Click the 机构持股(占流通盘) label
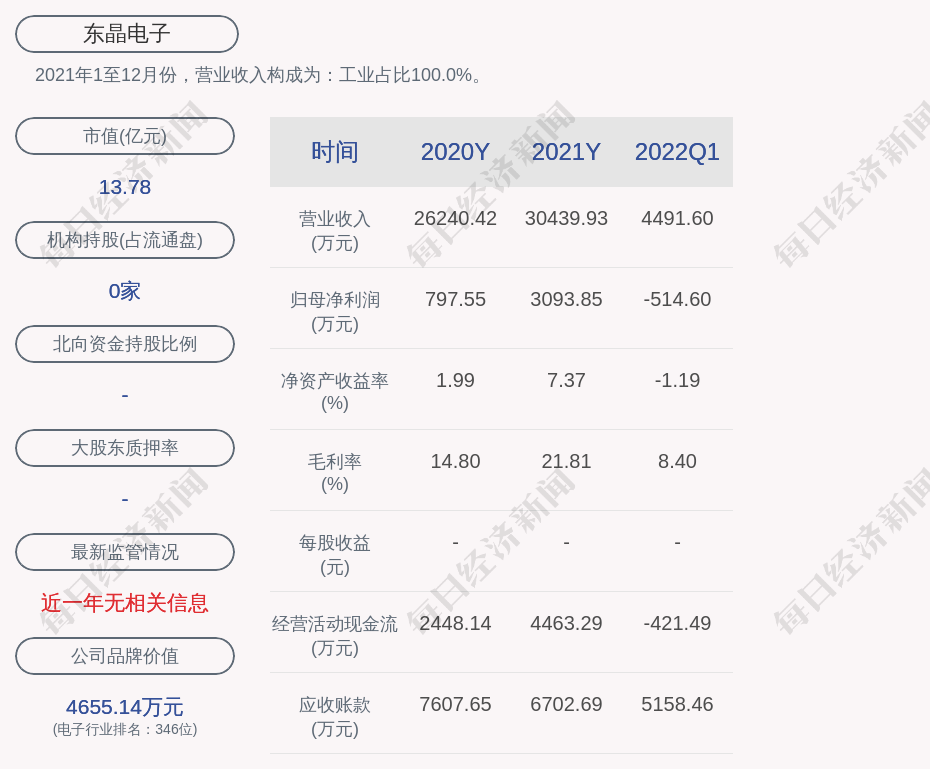Image resolution: width=930 pixels, height=769 pixels. click(x=125, y=240)
